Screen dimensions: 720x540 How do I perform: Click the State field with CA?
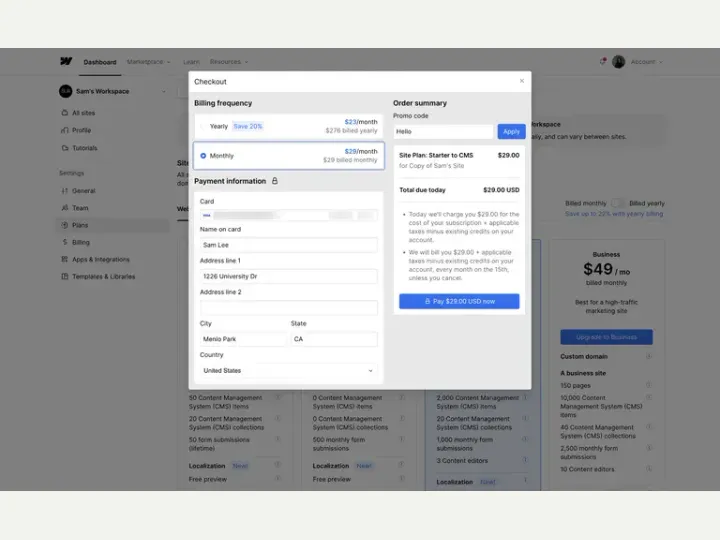[334, 339]
